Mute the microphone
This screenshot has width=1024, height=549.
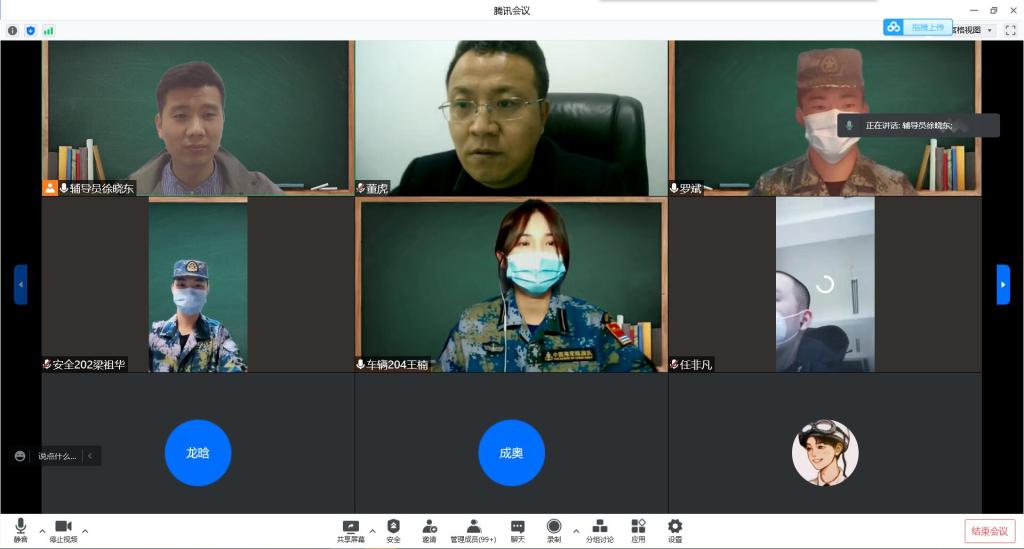click(20, 529)
